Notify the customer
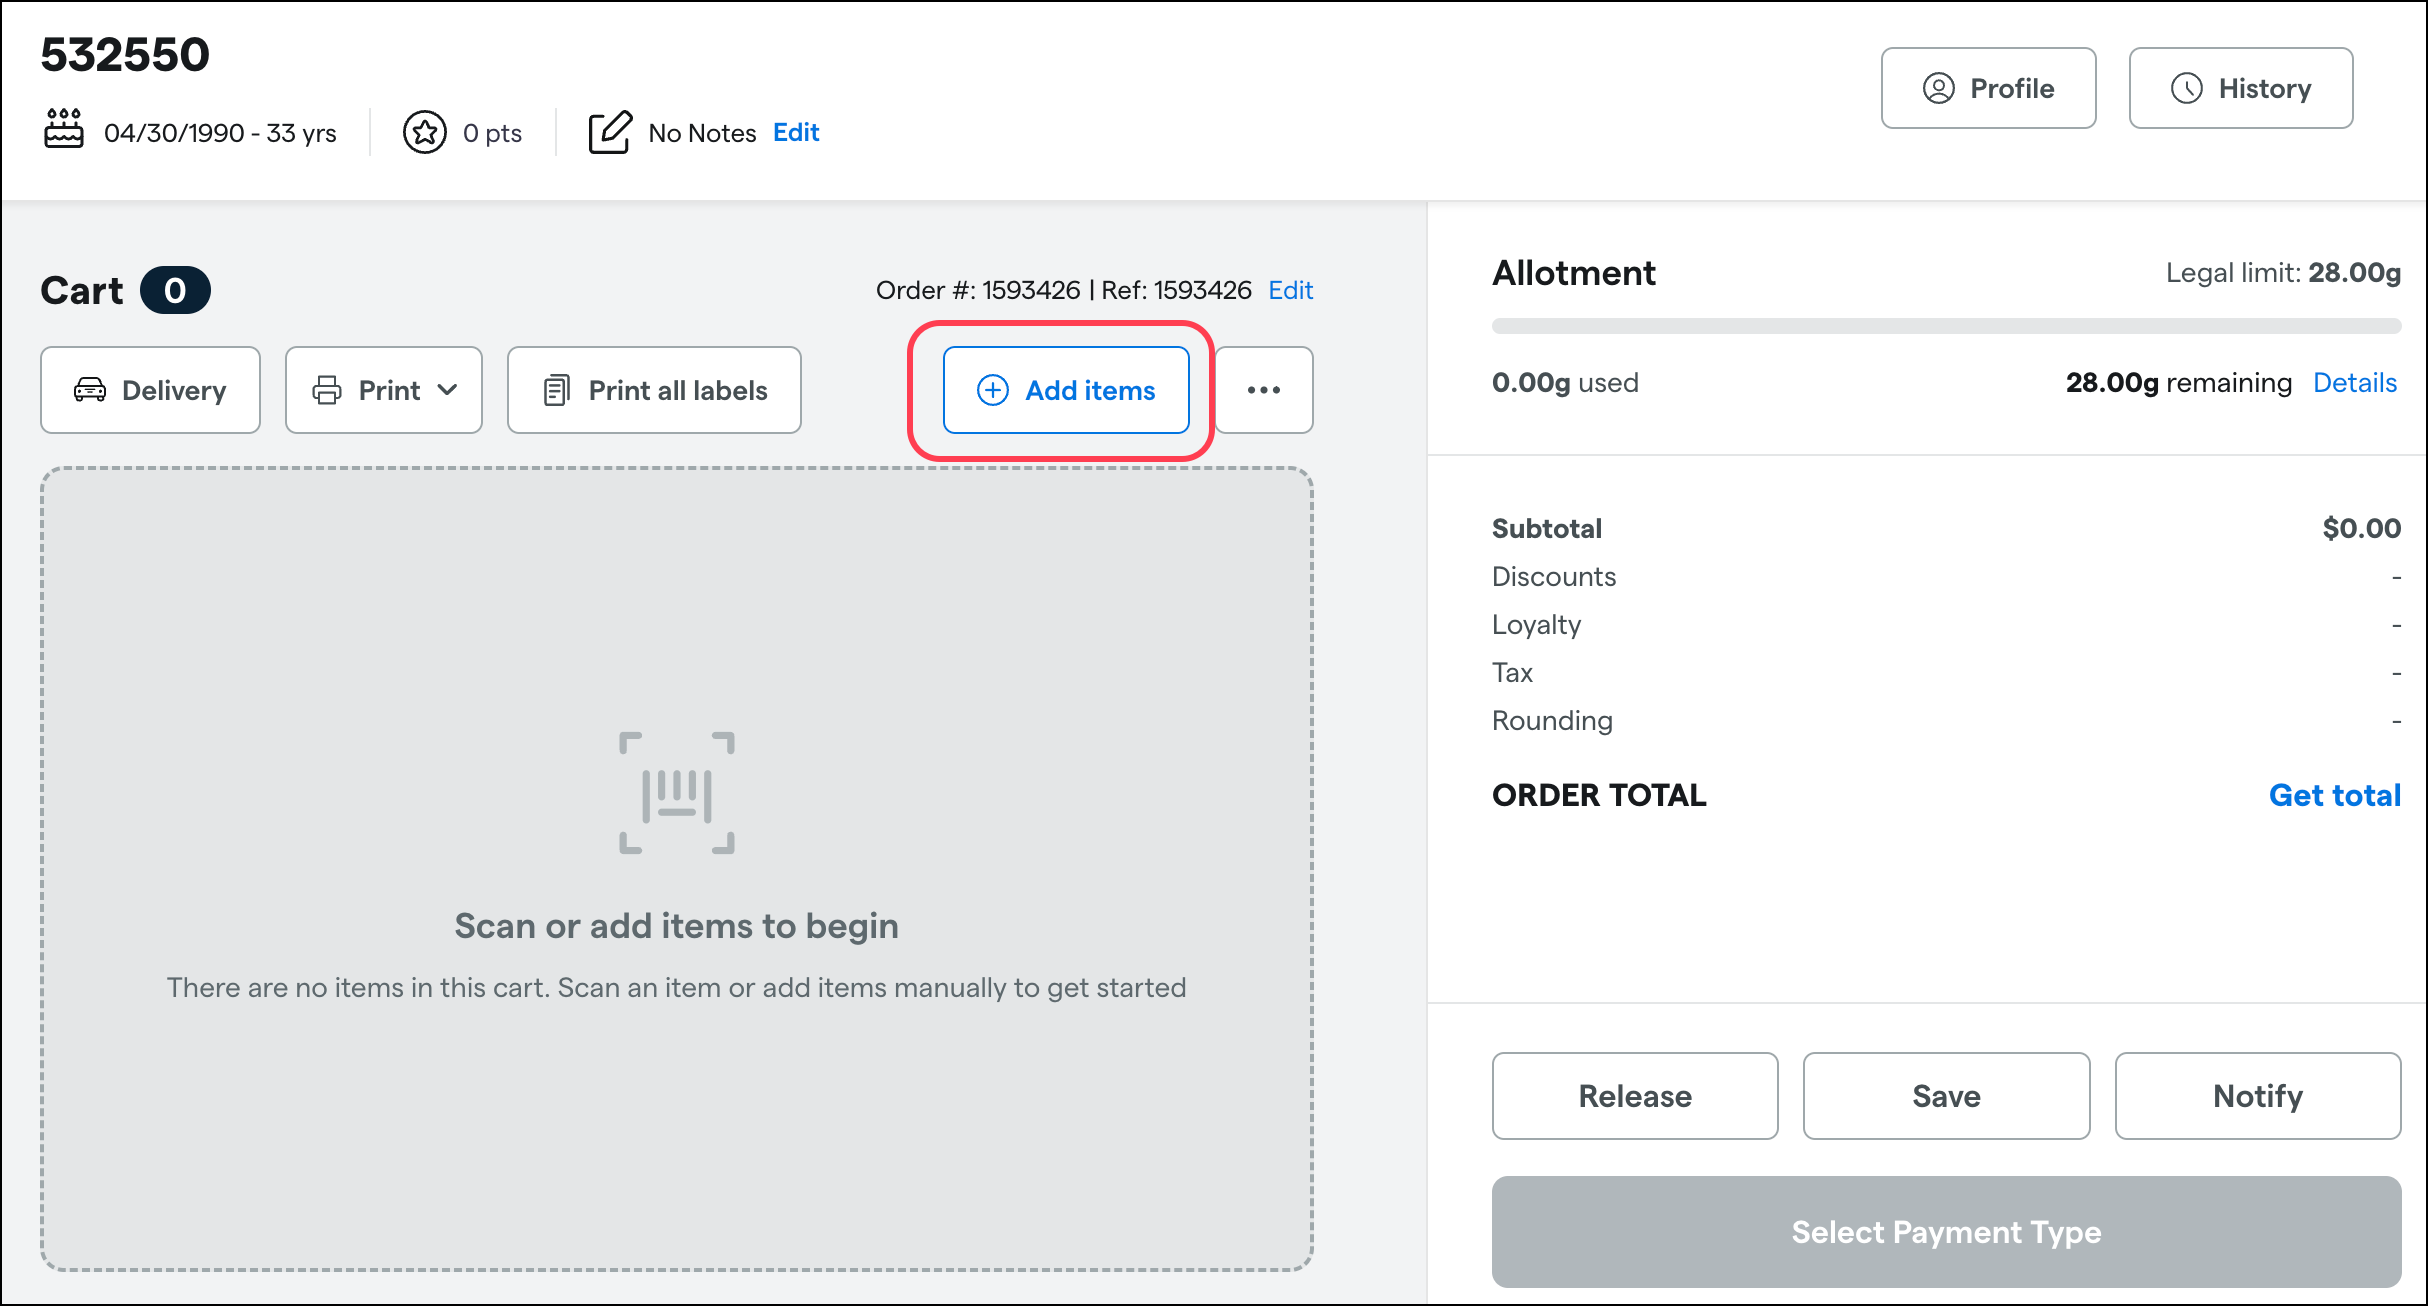 pos(2257,1095)
